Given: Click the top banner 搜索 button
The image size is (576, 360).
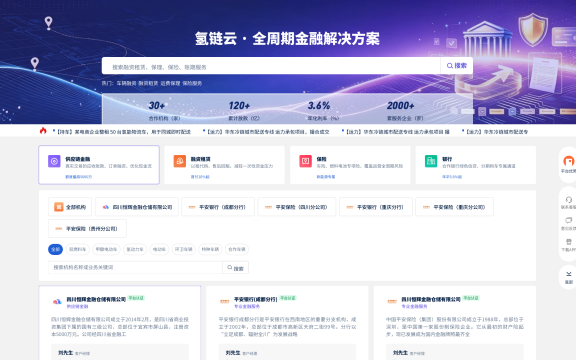Looking at the screenshot, I should coord(457,65).
